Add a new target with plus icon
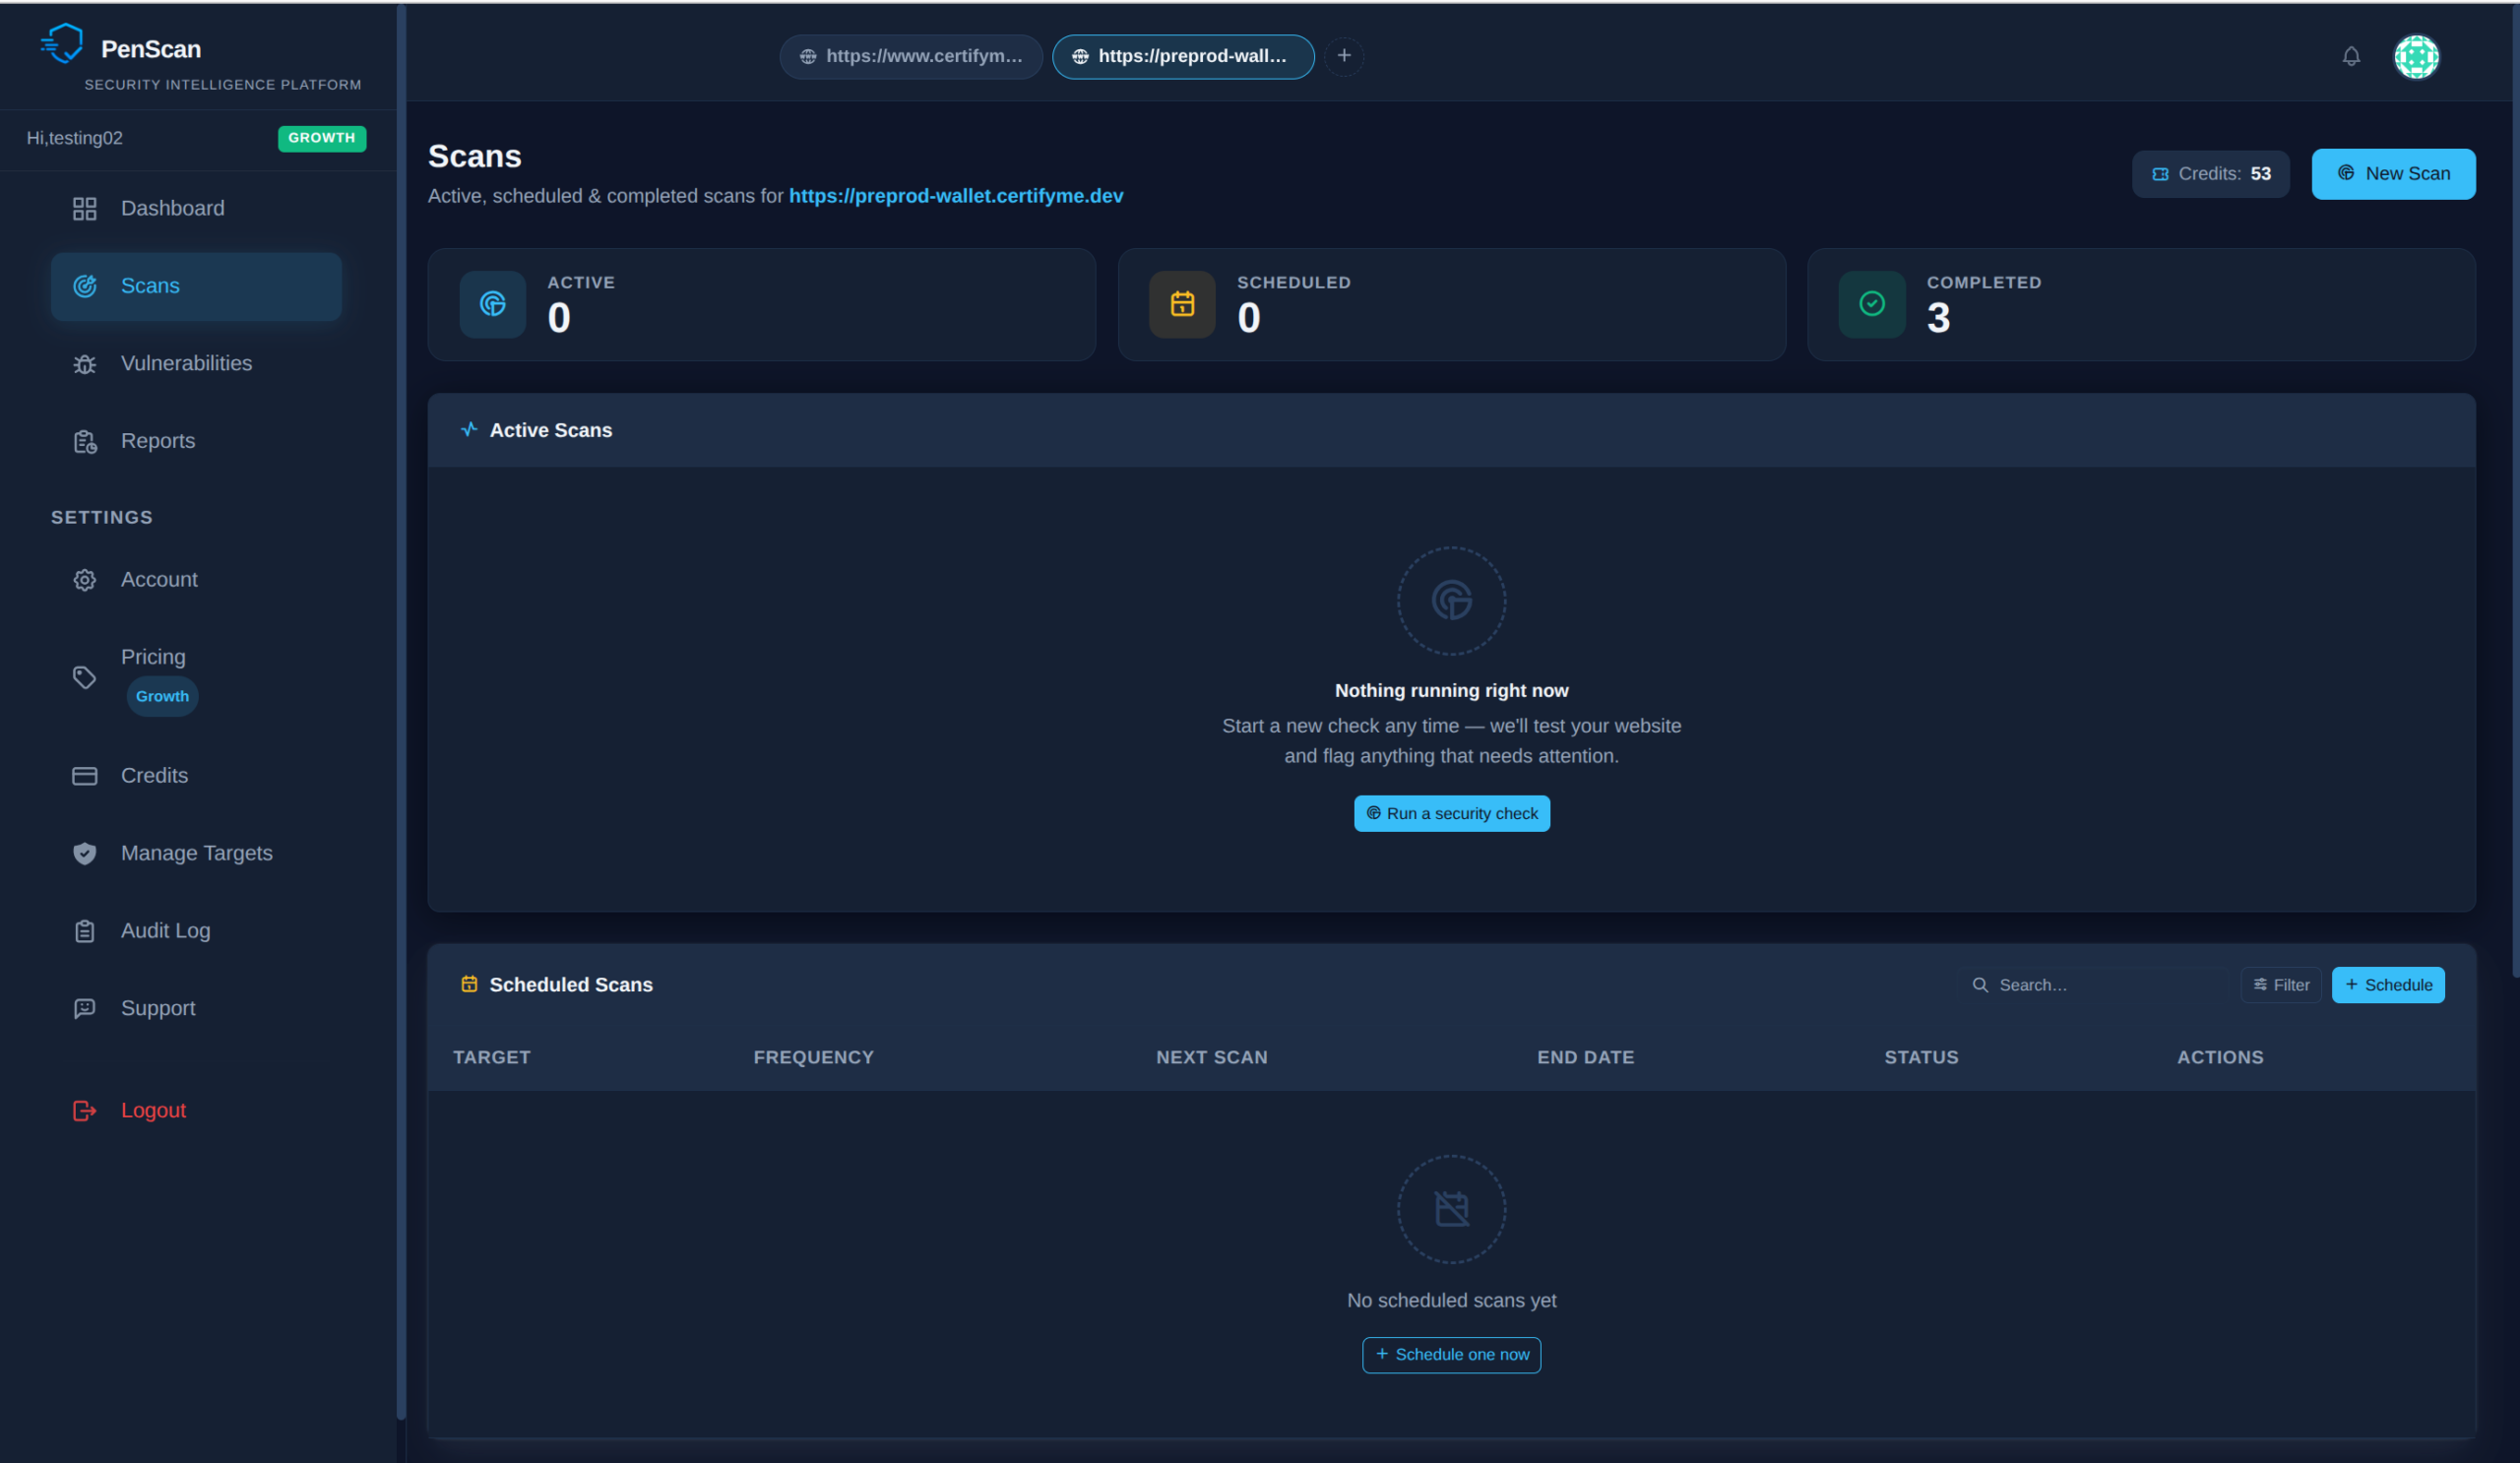 click(1344, 56)
